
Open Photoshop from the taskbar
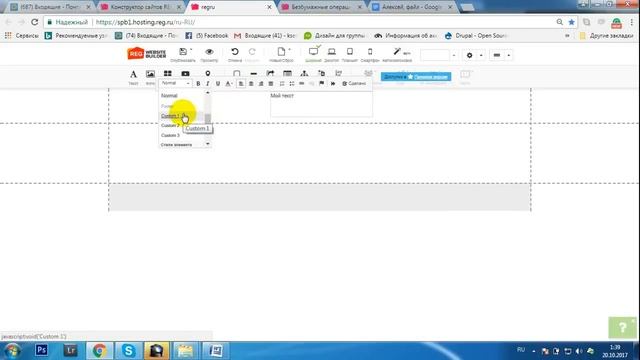(41, 350)
